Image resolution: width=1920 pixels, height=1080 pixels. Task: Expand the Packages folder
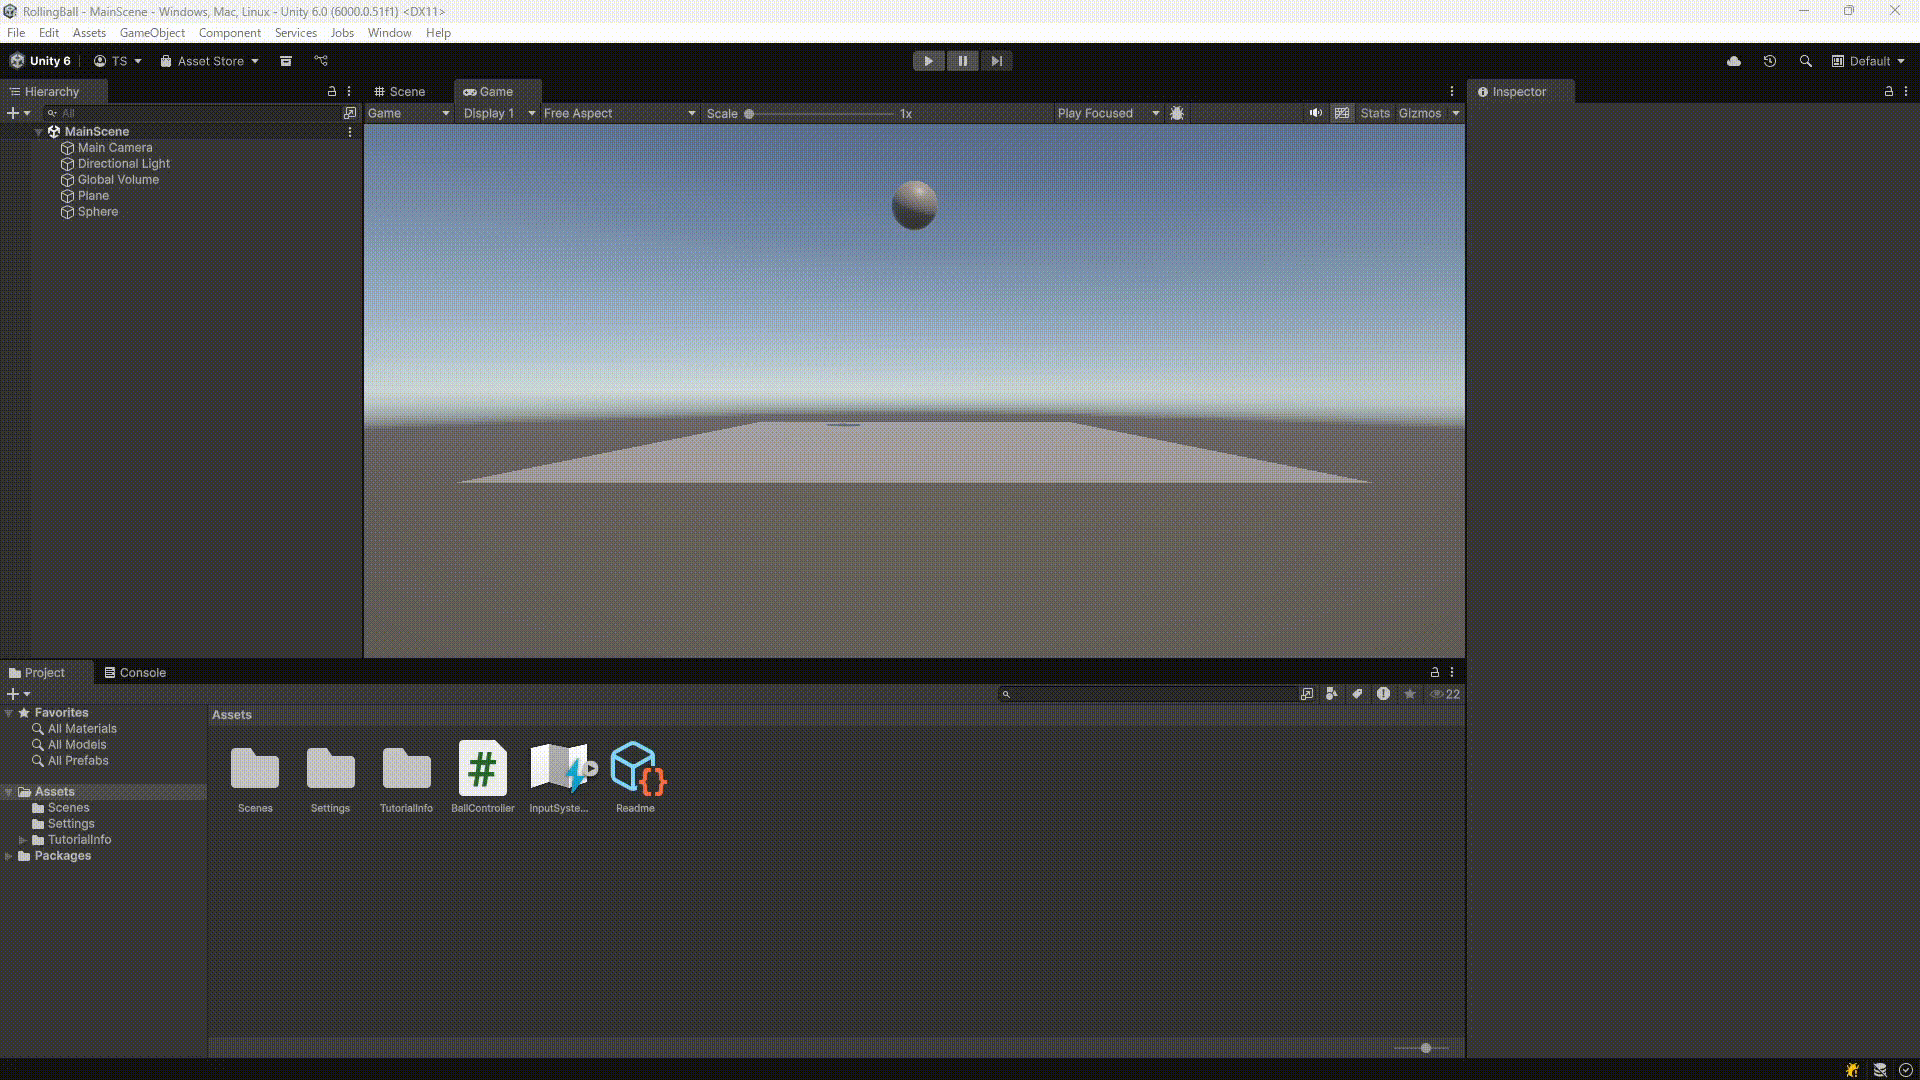[9, 856]
